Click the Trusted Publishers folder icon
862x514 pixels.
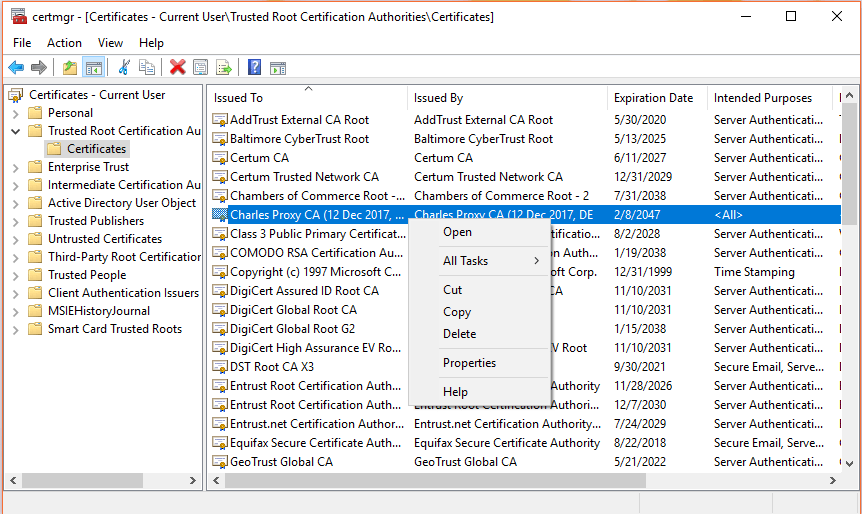[x=35, y=221]
